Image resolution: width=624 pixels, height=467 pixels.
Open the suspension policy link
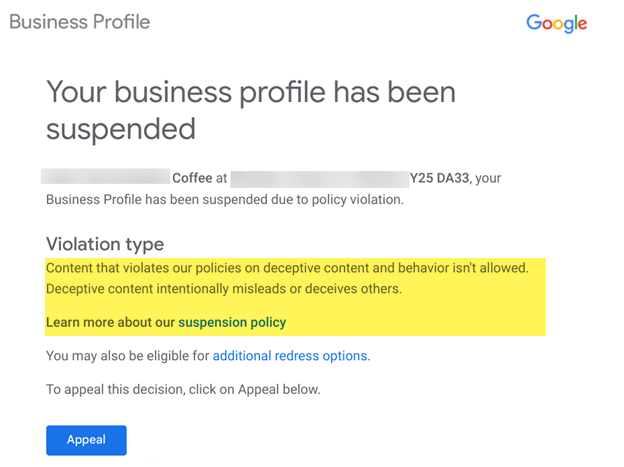pos(232,322)
